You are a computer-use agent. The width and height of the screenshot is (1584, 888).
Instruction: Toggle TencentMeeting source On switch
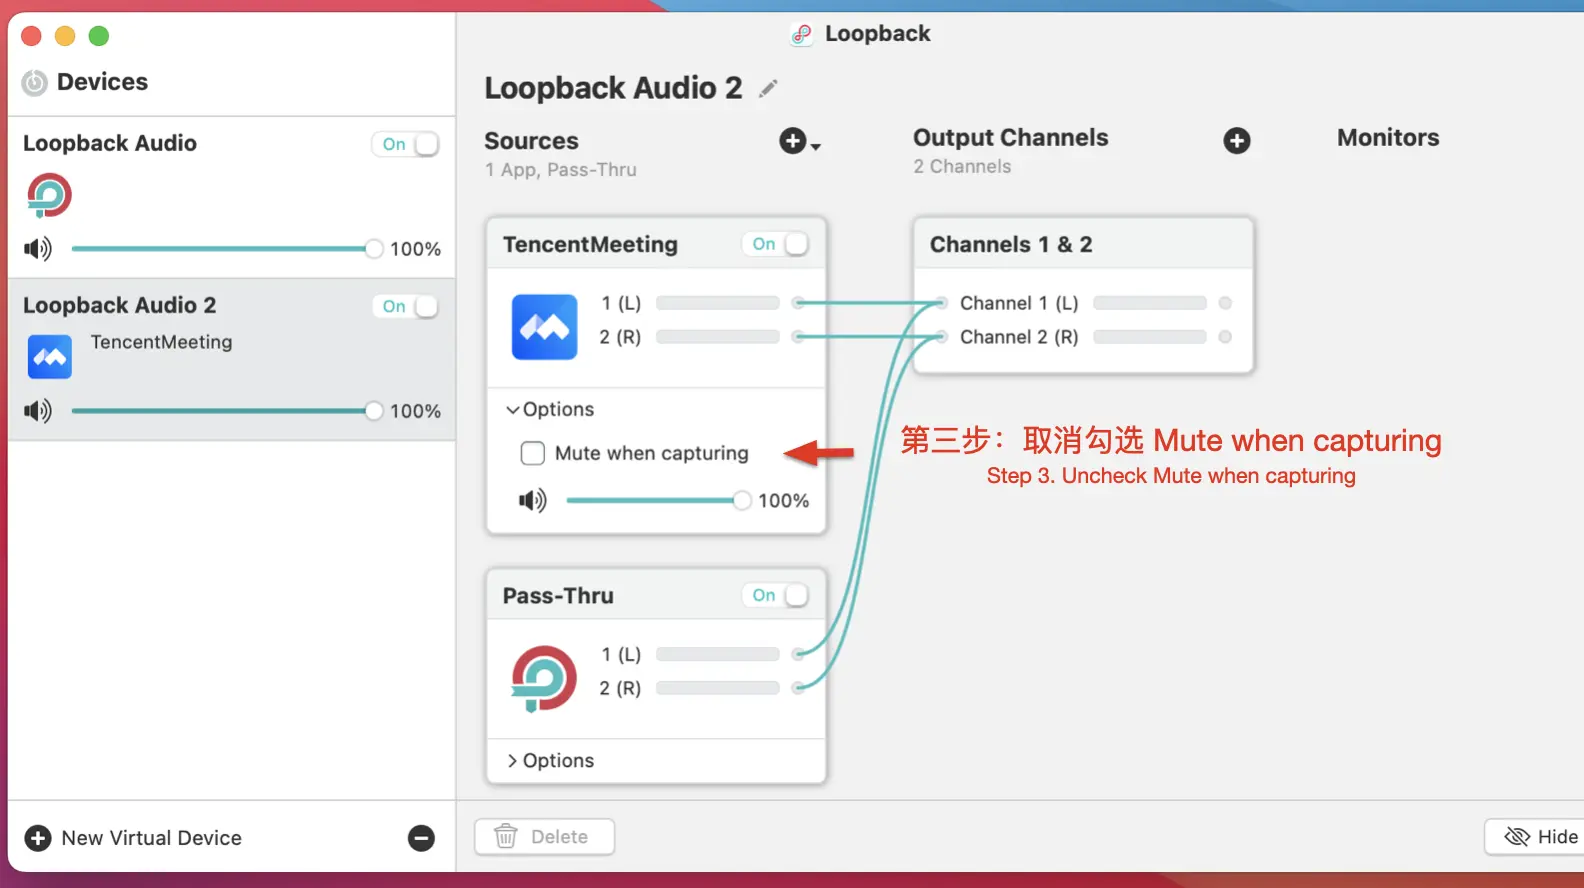pyautogui.click(x=776, y=244)
